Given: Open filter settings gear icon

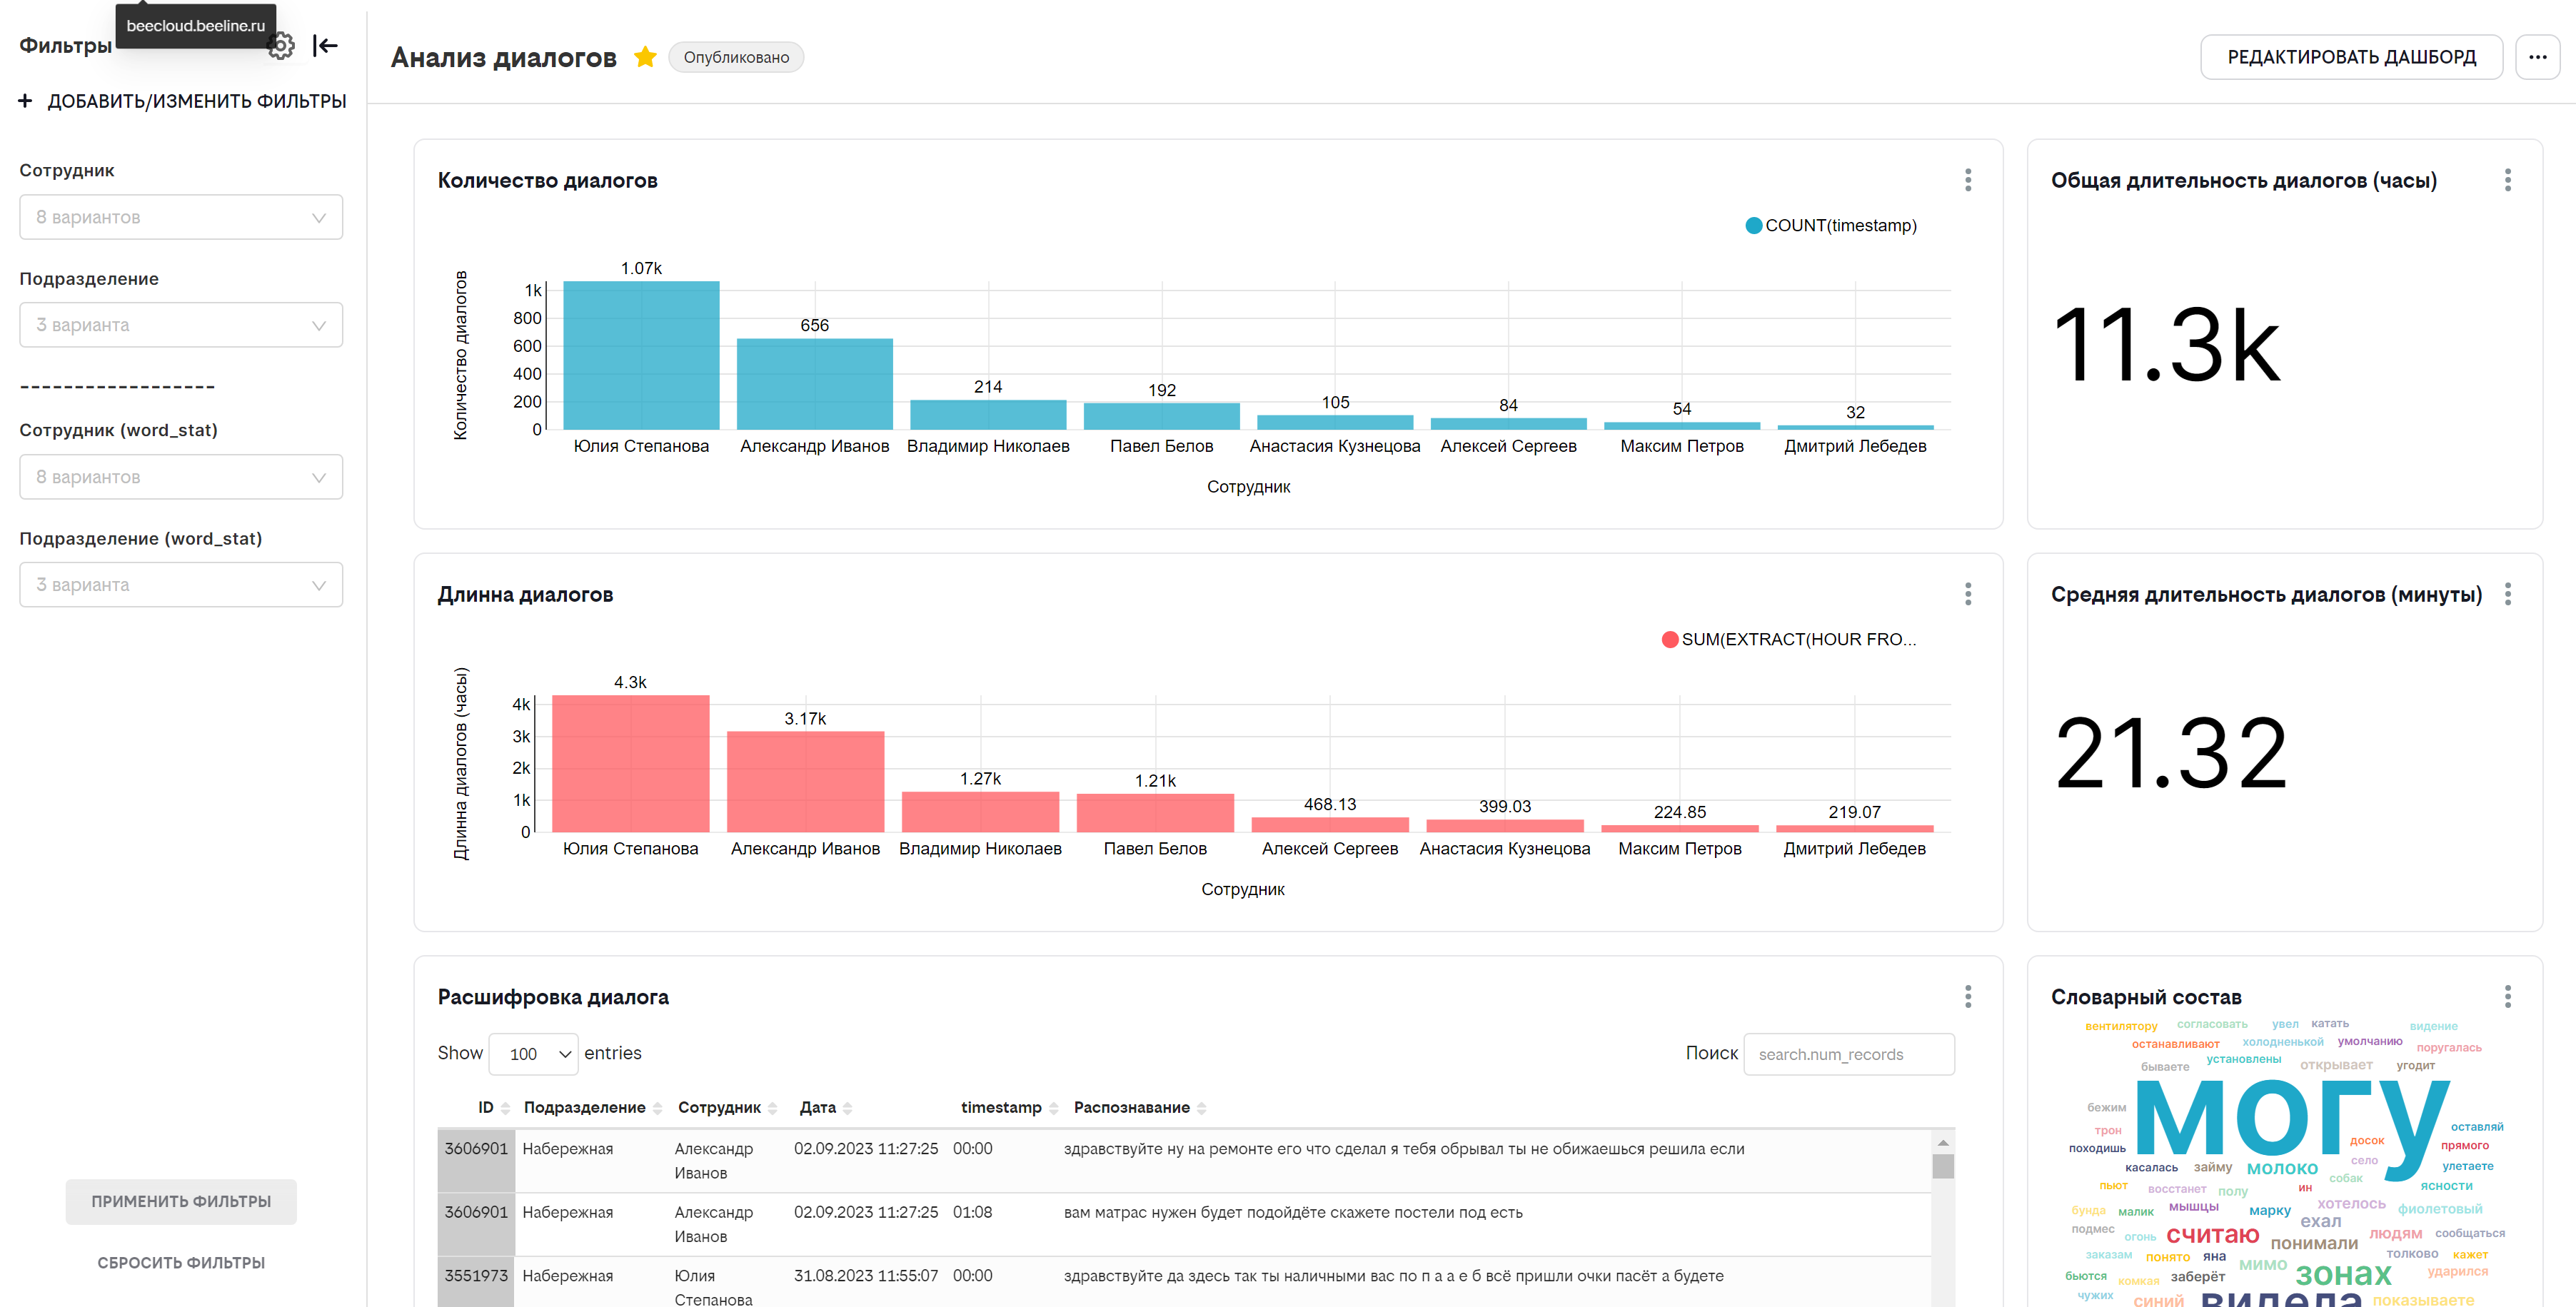Looking at the screenshot, I should coord(282,46).
